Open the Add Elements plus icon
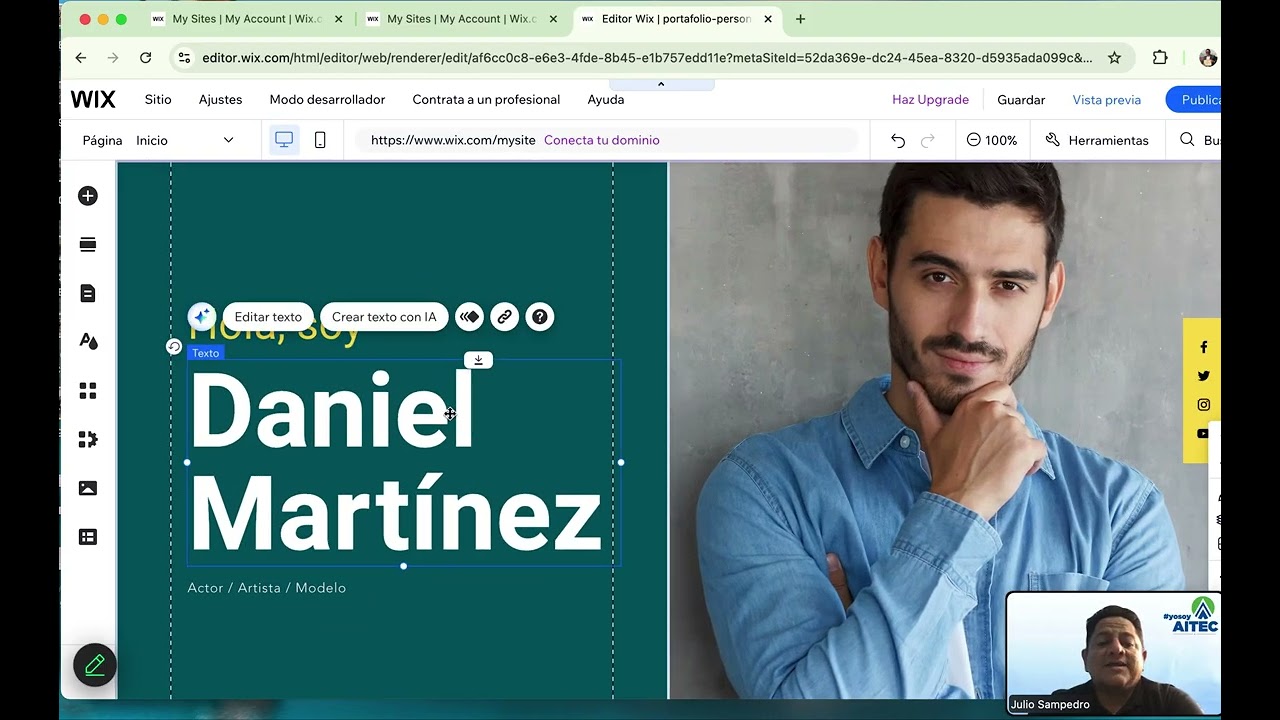The height and width of the screenshot is (720, 1280). (x=88, y=196)
